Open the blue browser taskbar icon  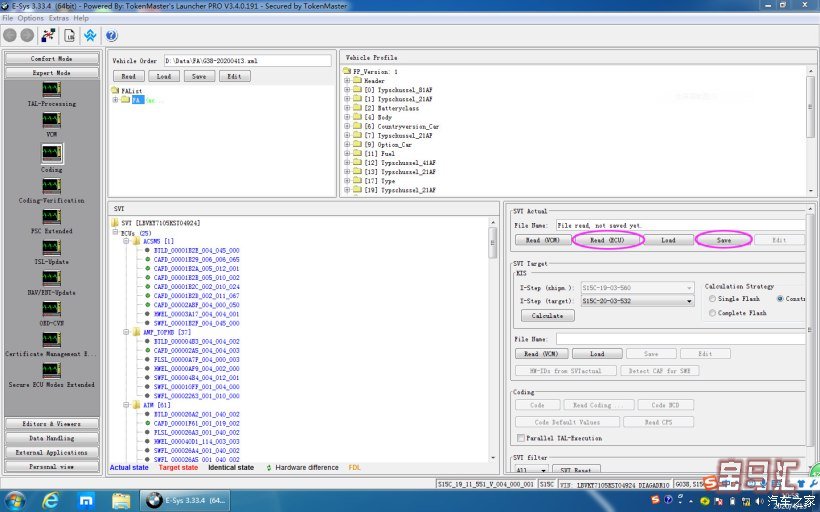(86, 501)
